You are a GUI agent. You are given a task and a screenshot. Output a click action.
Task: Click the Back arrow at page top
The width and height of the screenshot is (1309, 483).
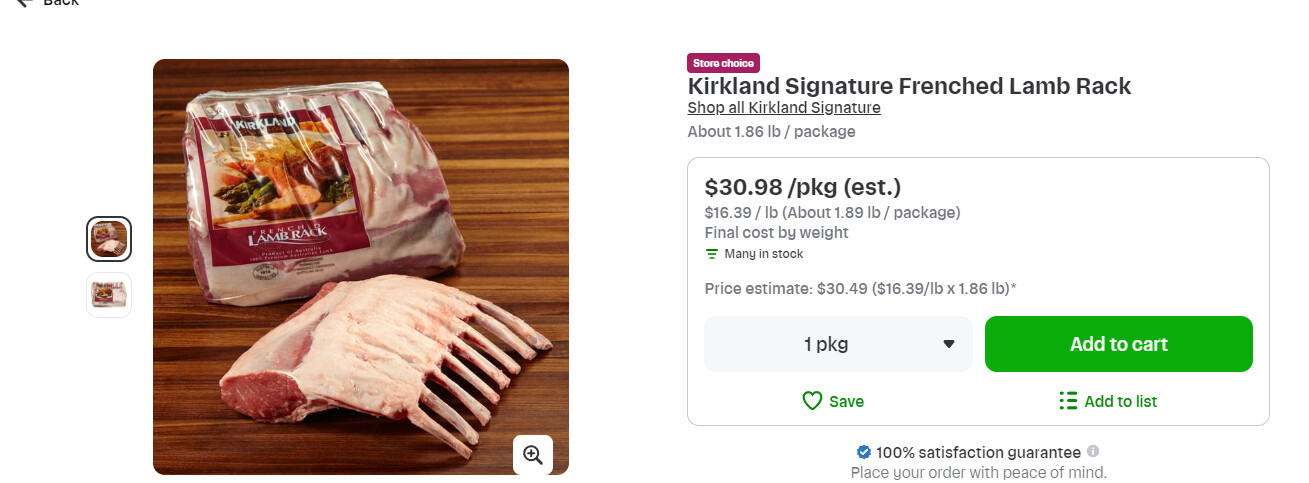click(26, 3)
